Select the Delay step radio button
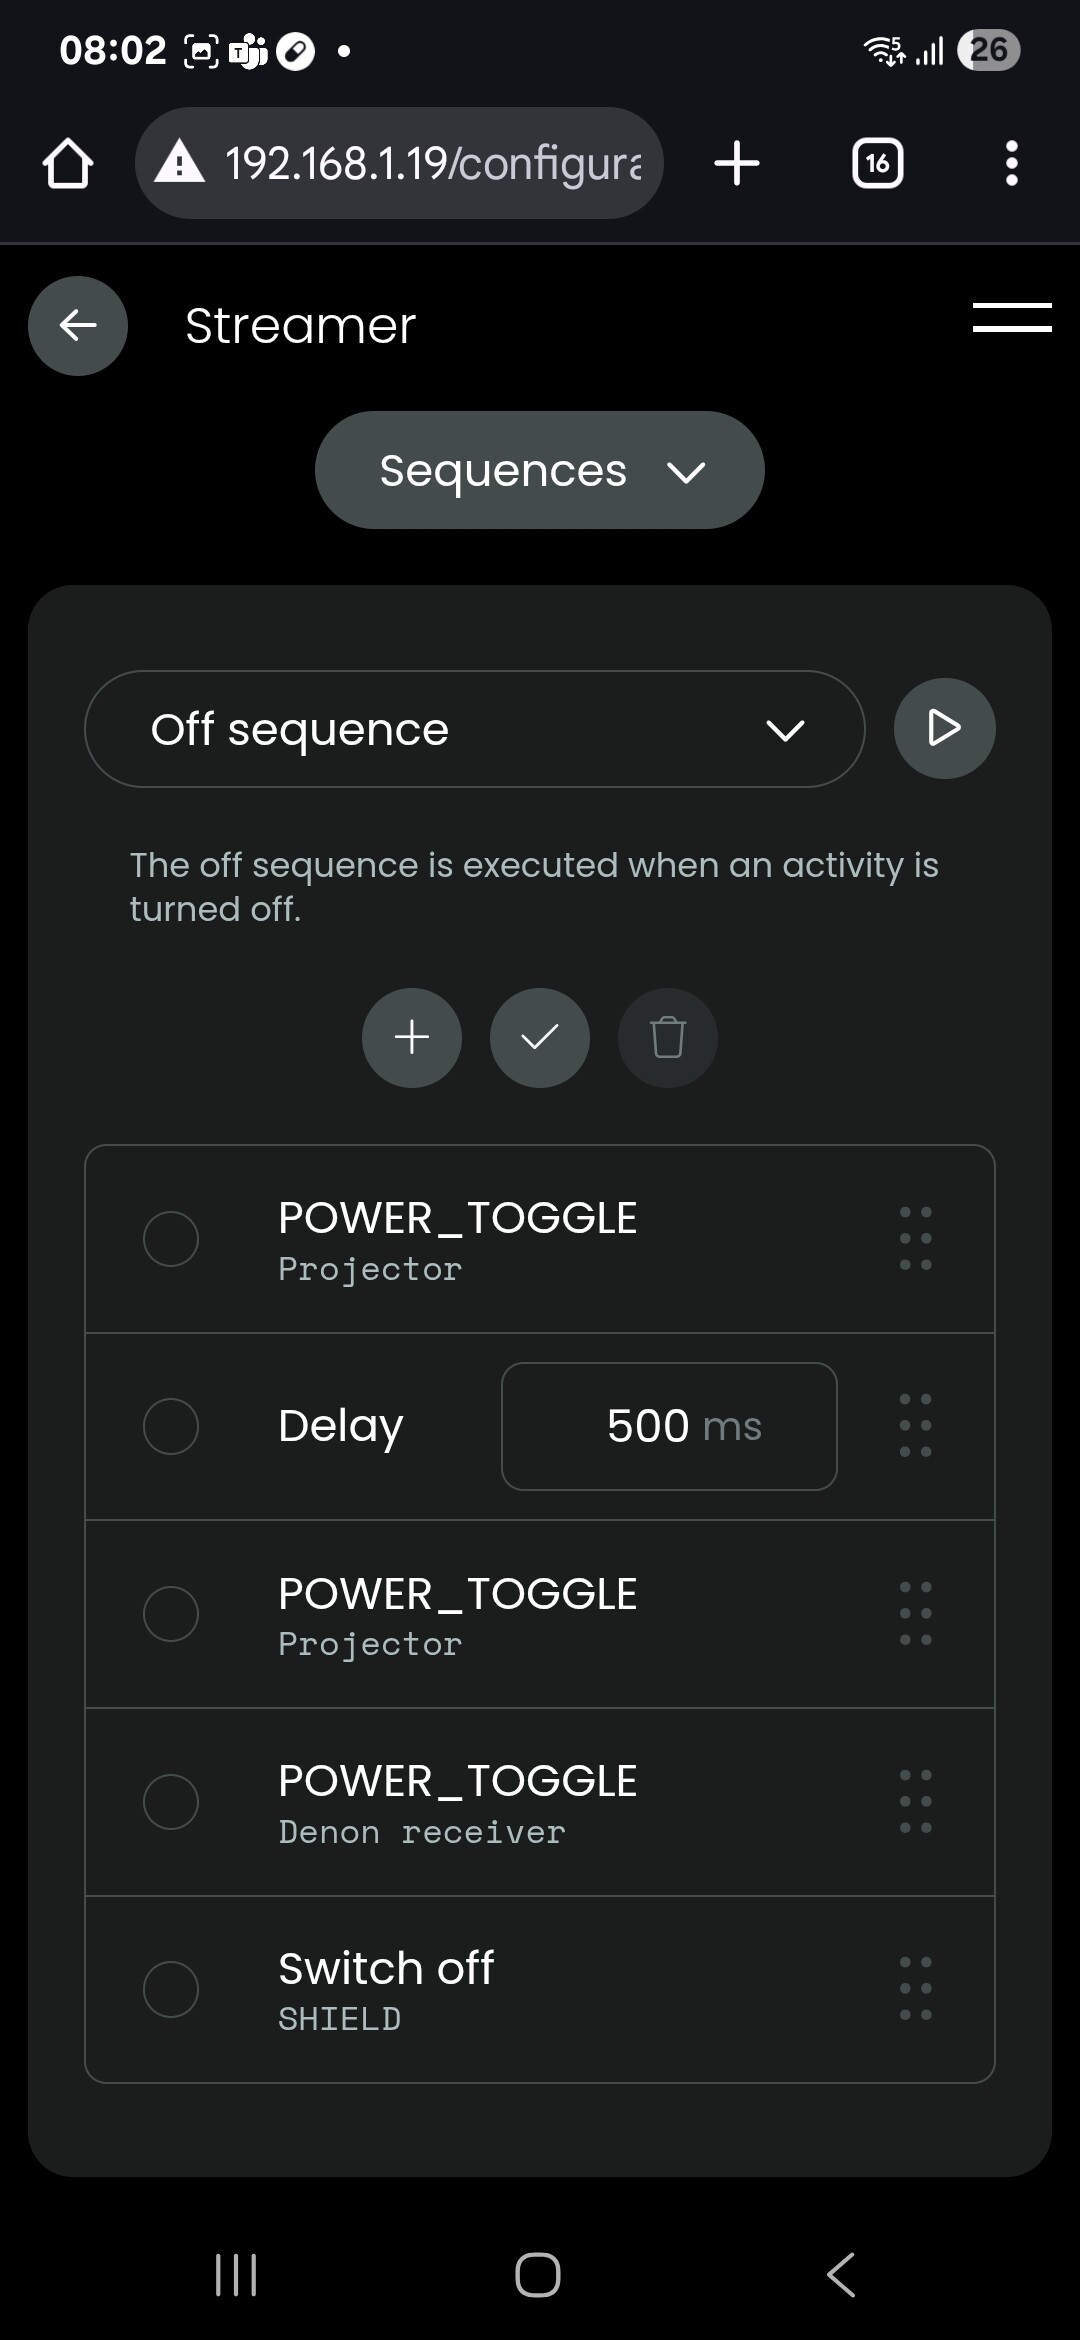The width and height of the screenshot is (1080, 2340). [171, 1426]
